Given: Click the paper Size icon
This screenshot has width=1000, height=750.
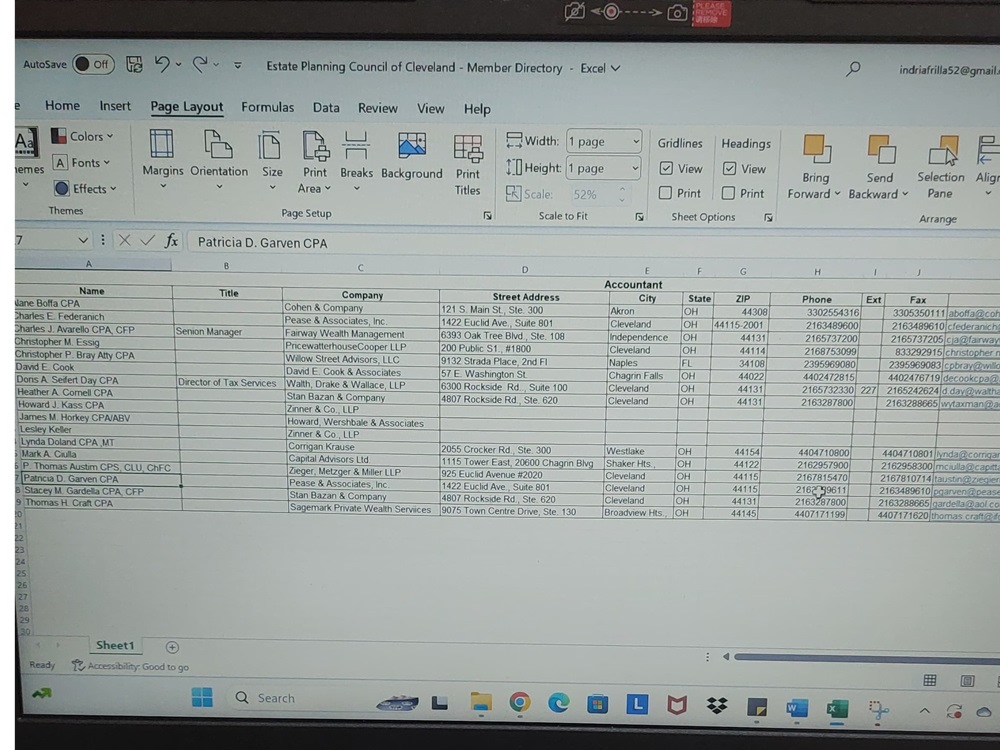Looking at the screenshot, I should click(270, 146).
